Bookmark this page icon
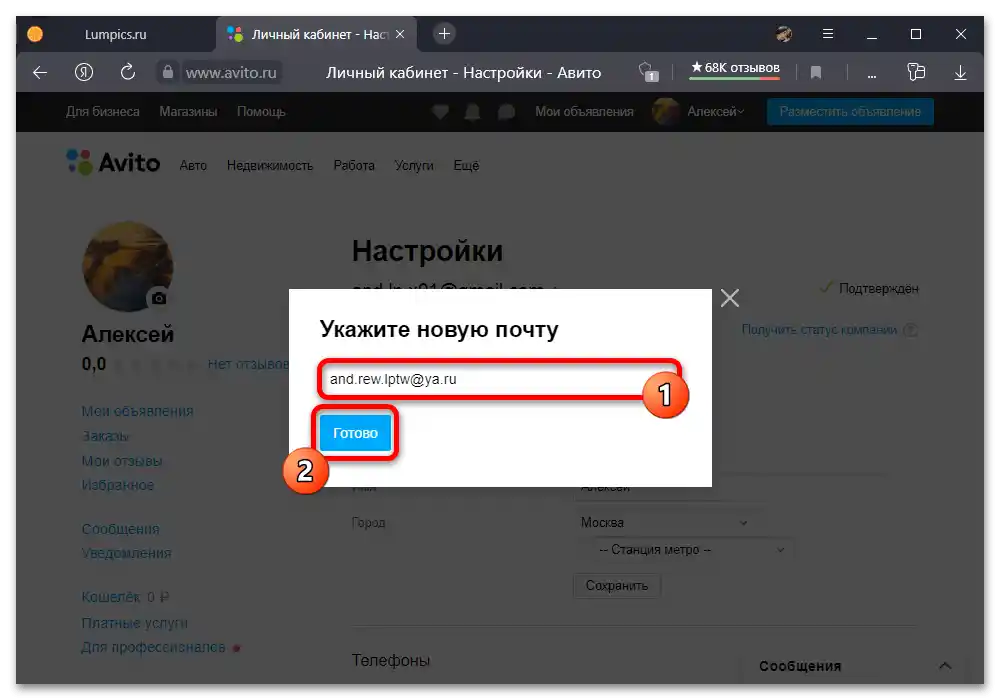Image resolution: width=1000 pixels, height=700 pixels. click(x=816, y=73)
